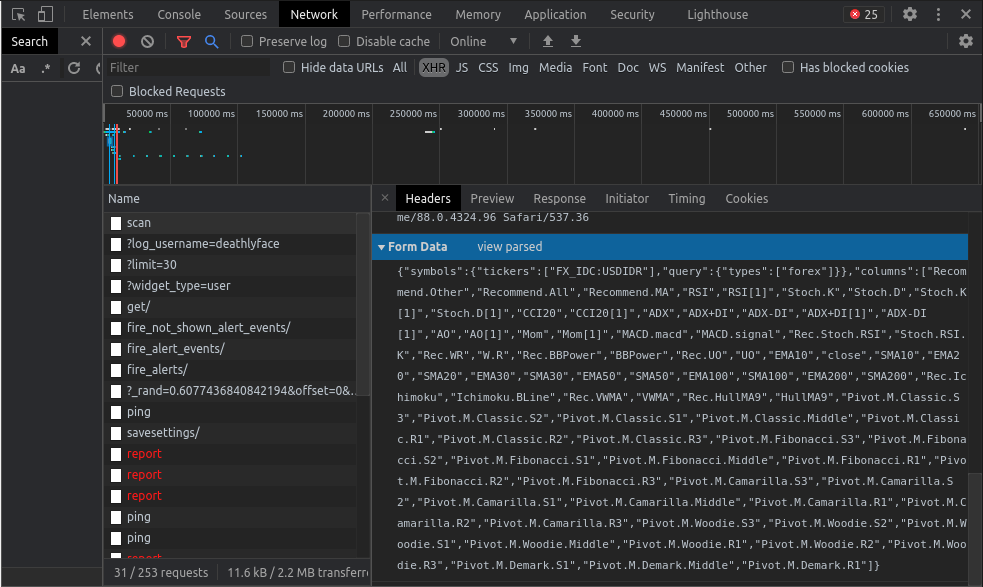Toggle the device toolbar icon
Image resolution: width=983 pixels, height=587 pixels.
45,14
